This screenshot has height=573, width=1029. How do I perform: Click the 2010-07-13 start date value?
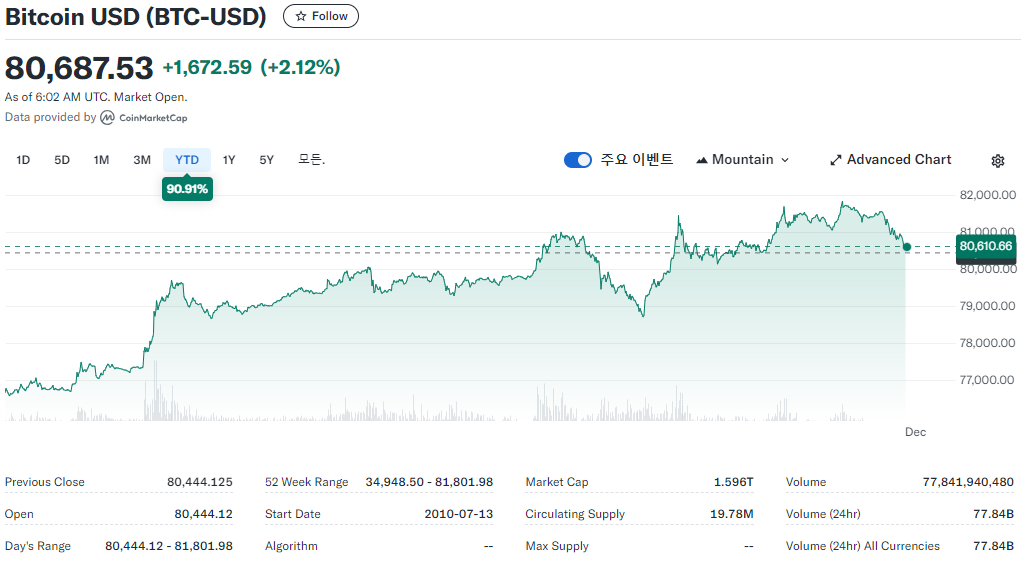click(459, 514)
